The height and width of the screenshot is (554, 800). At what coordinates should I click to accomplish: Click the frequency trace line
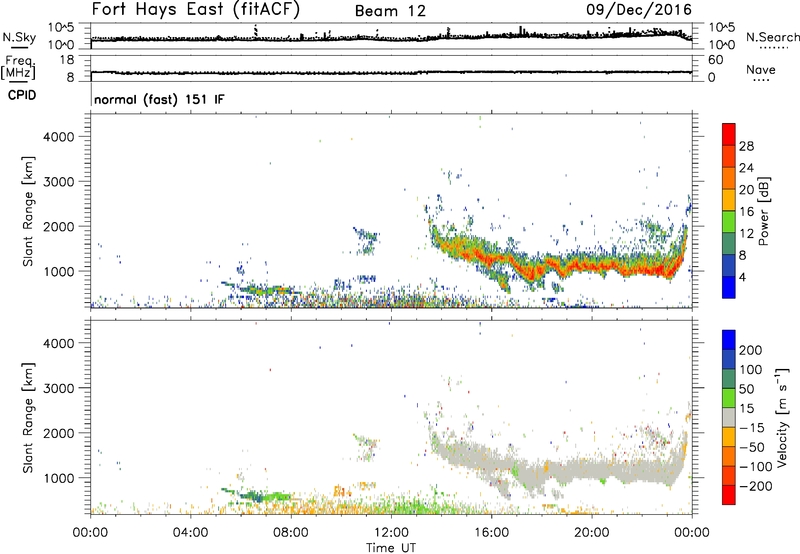391,72
